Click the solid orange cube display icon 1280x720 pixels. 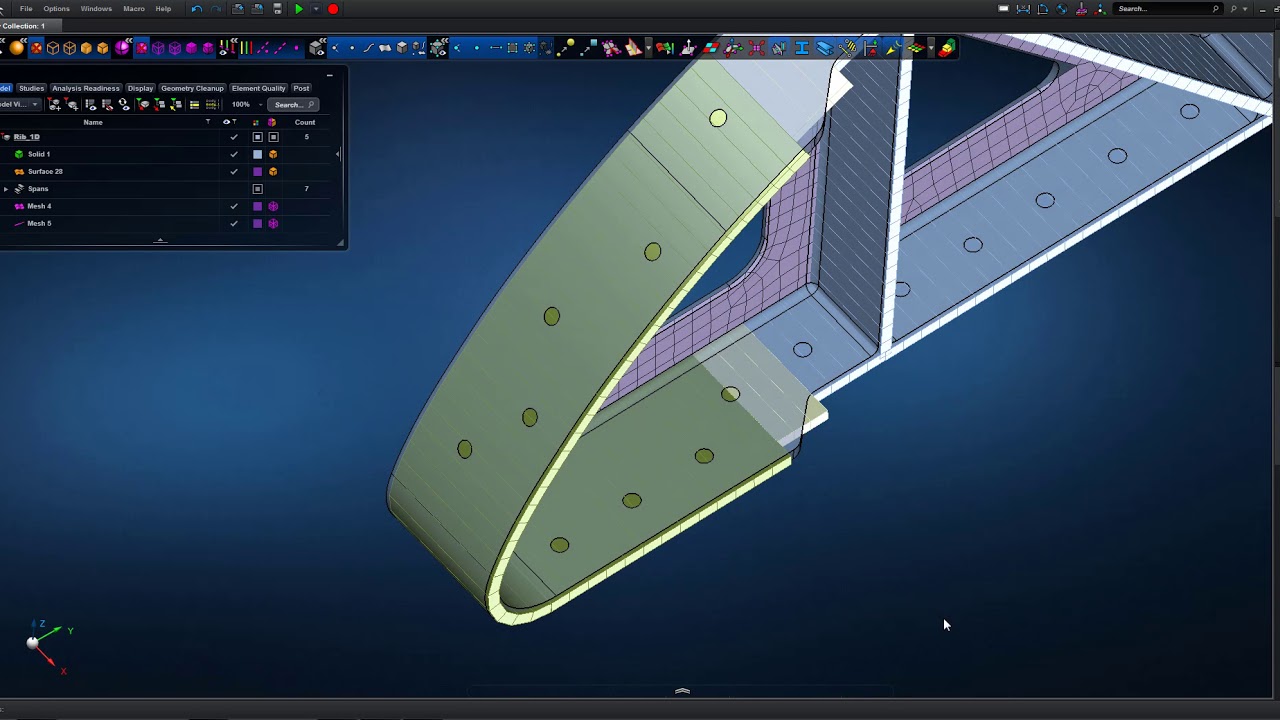pos(86,48)
